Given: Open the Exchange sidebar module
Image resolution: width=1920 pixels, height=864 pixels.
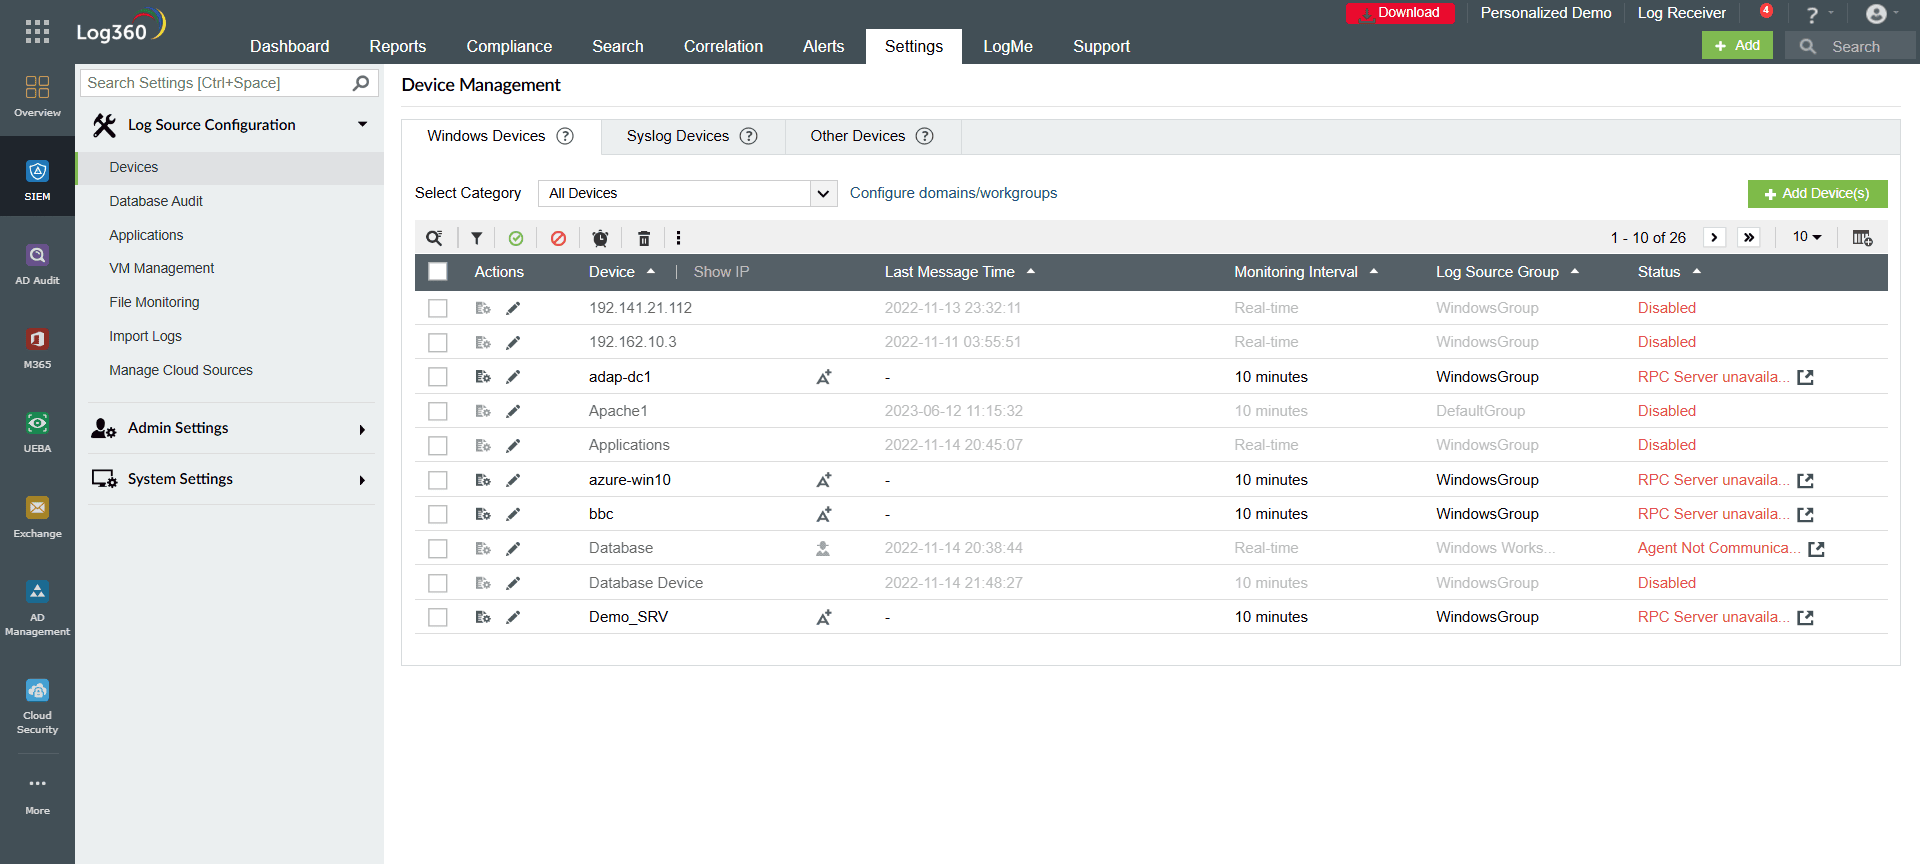Looking at the screenshot, I should (x=37, y=518).
